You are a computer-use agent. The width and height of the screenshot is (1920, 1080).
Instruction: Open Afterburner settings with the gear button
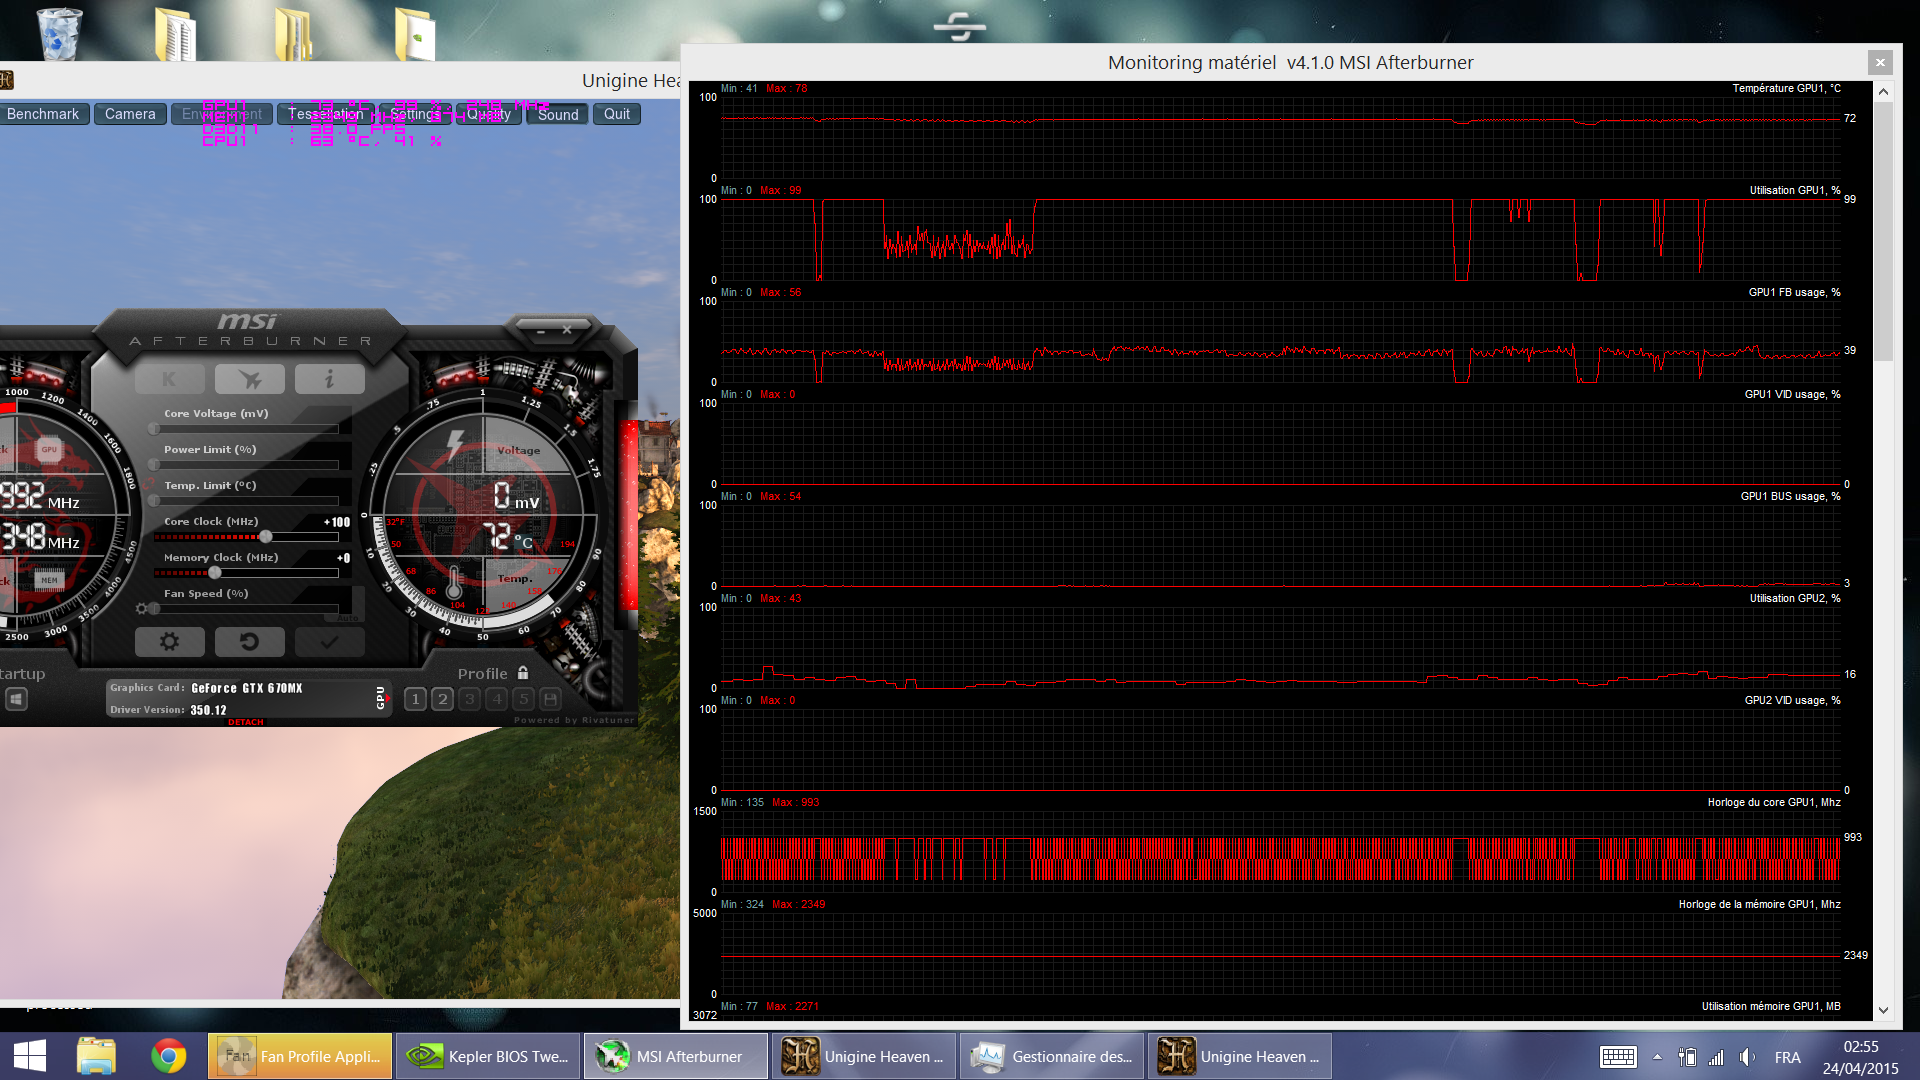pos(169,642)
